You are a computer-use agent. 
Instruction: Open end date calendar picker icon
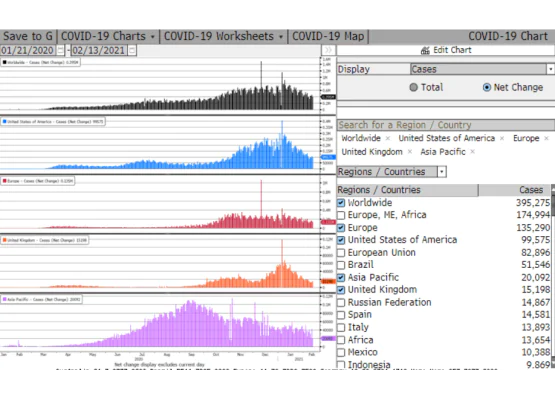pos(132,50)
